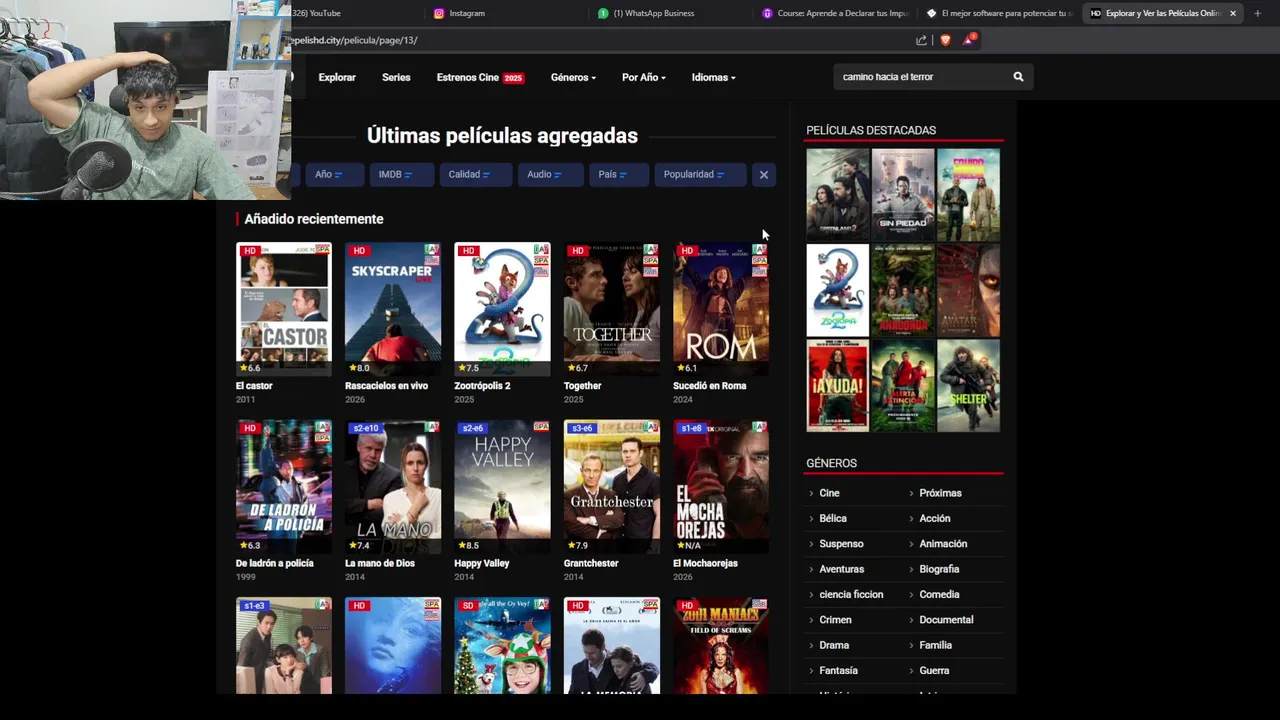
Task: Select the Biografía genre link
Action: tap(939, 569)
